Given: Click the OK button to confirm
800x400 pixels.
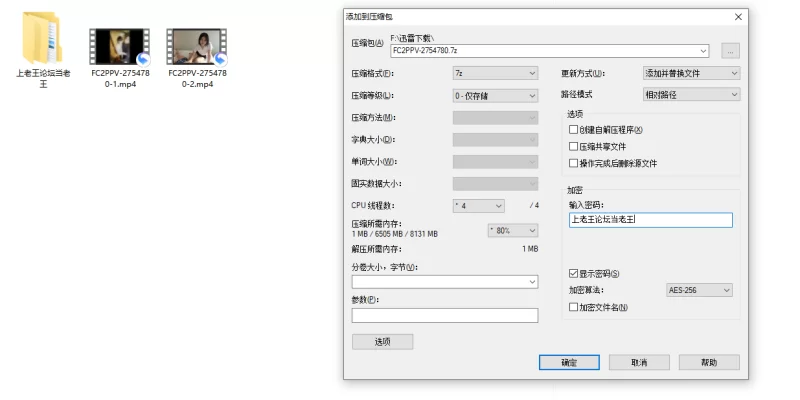Looking at the screenshot, I should point(568,362).
